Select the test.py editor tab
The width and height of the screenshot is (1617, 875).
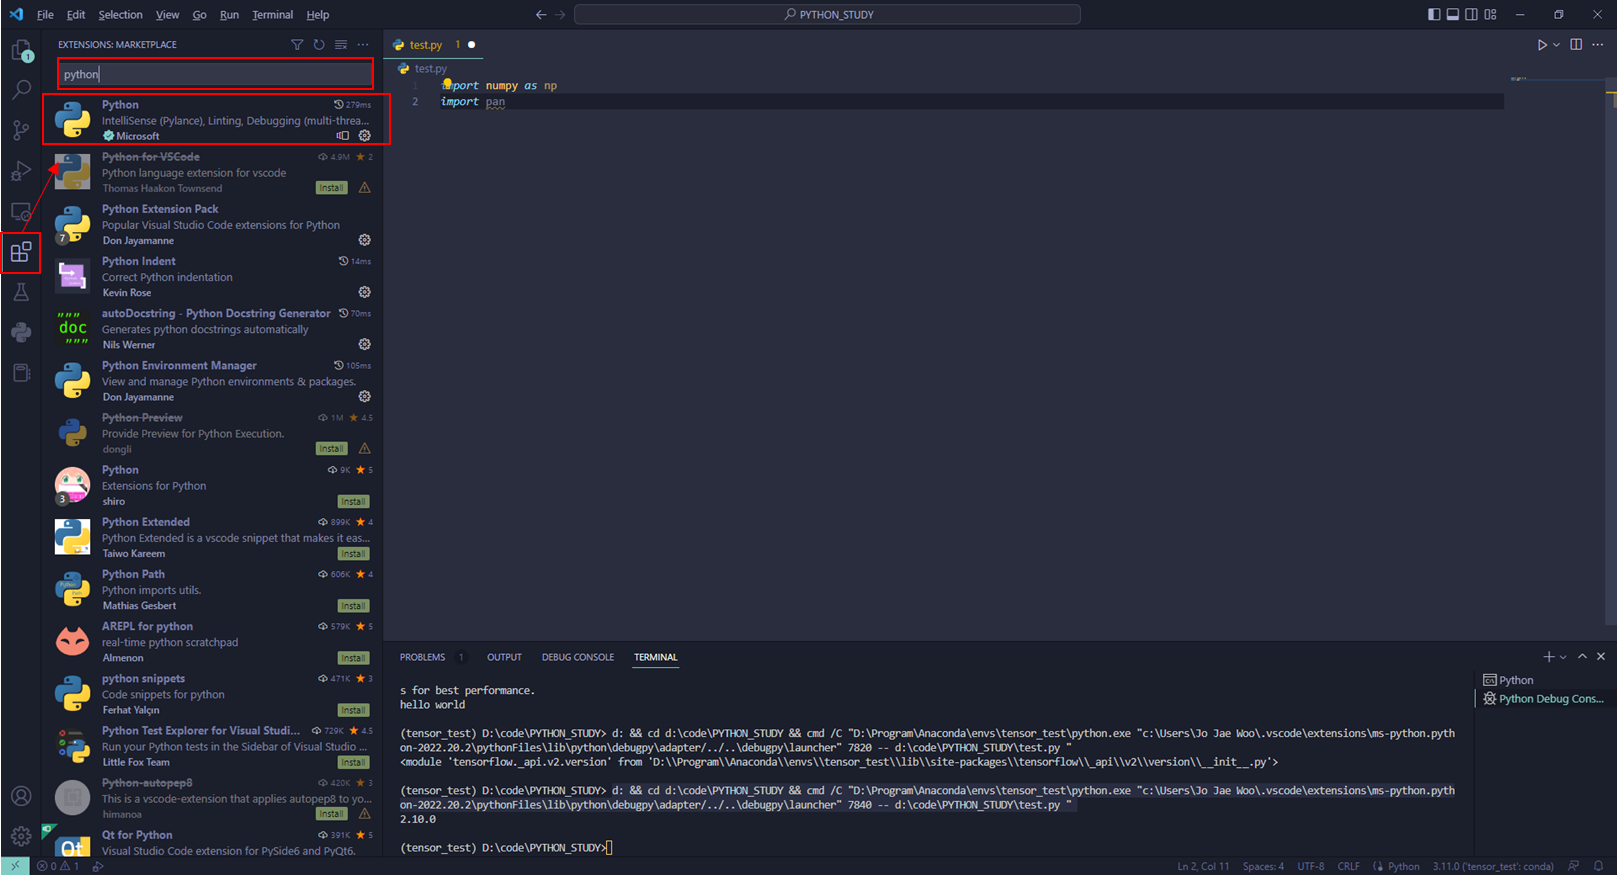click(x=434, y=45)
